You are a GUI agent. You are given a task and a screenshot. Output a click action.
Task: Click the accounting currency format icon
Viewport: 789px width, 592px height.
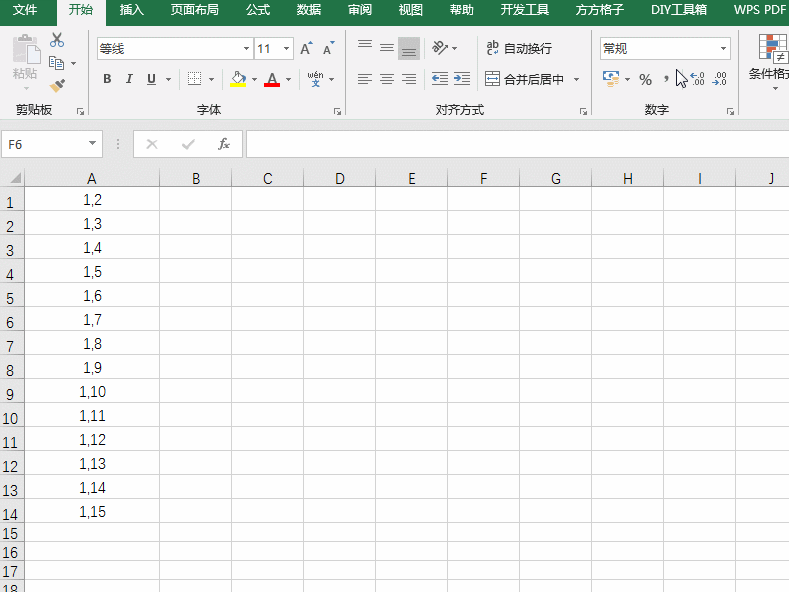(x=611, y=79)
